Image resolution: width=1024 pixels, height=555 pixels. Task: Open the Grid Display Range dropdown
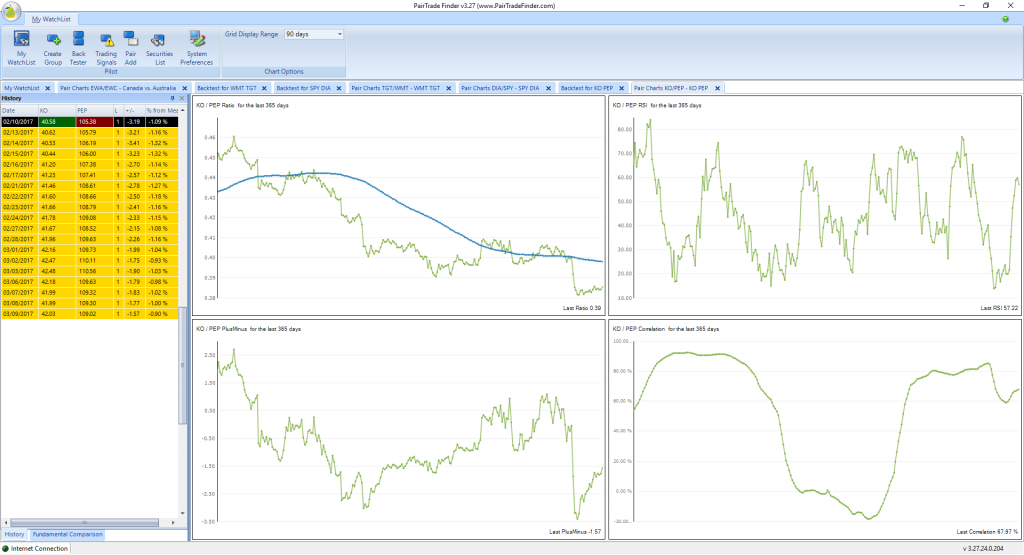[340, 34]
